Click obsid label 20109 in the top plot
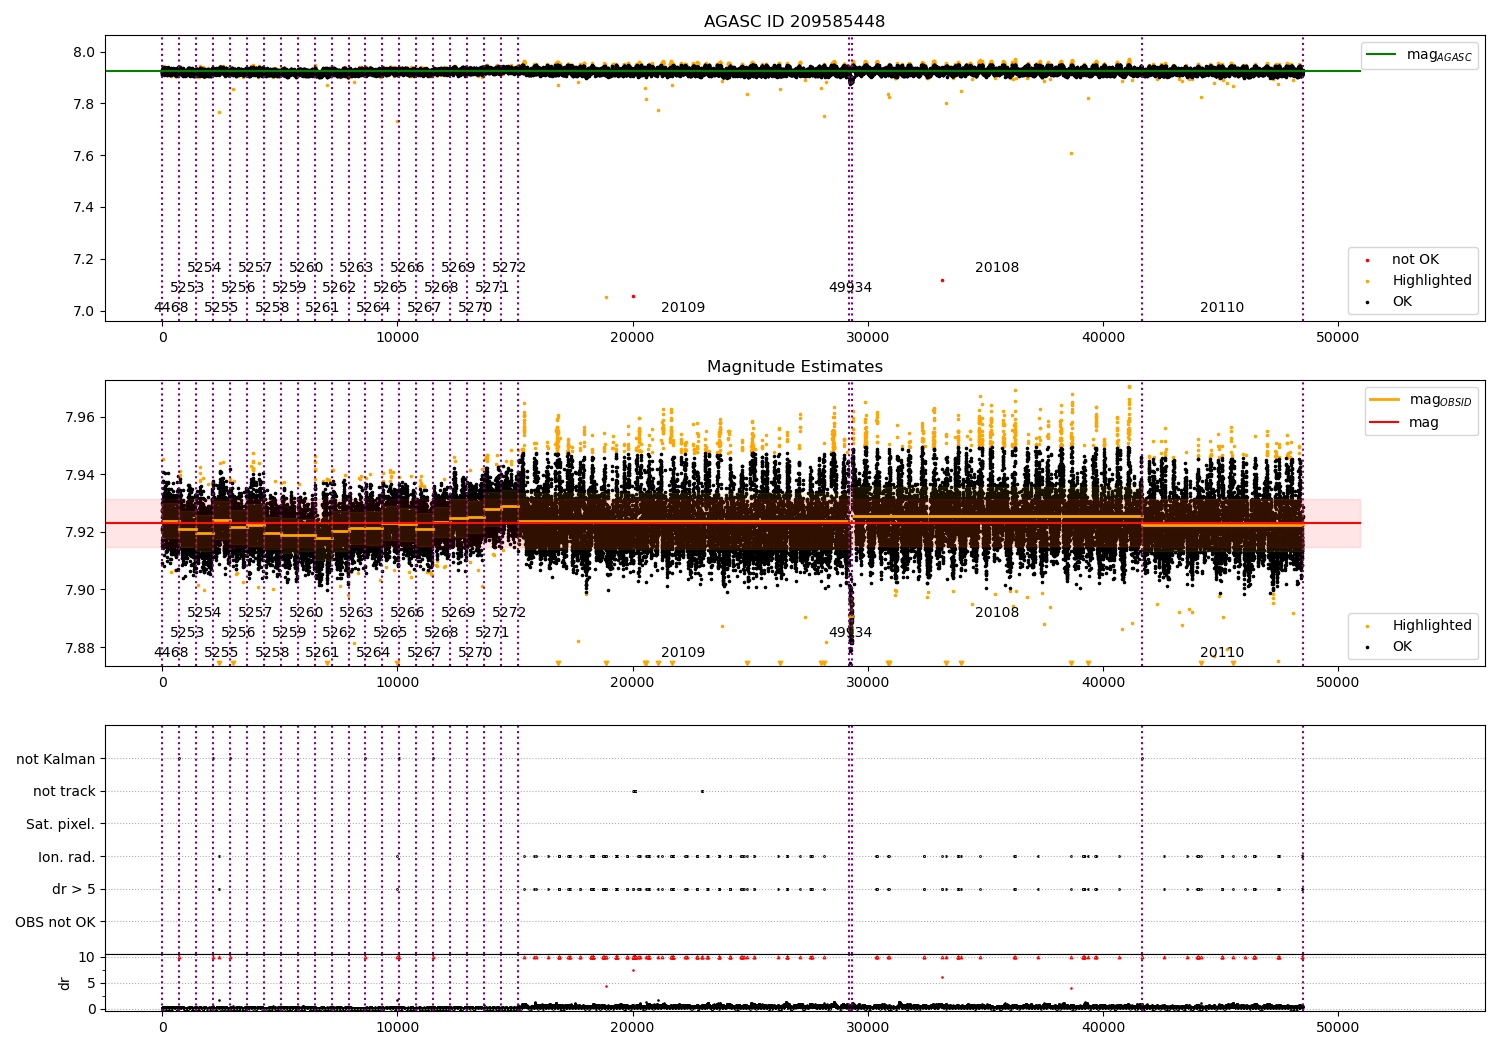The height and width of the screenshot is (1050, 1500). point(683,307)
